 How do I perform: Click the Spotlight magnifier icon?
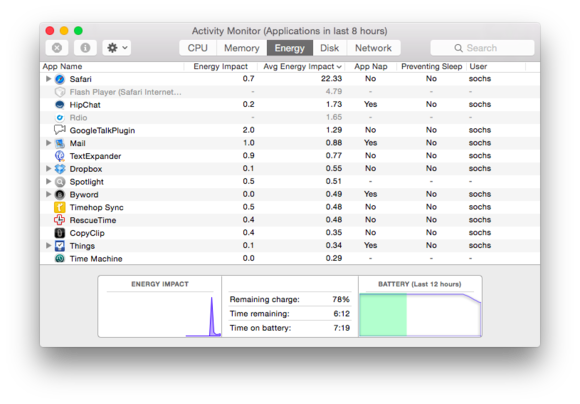point(60,182)
